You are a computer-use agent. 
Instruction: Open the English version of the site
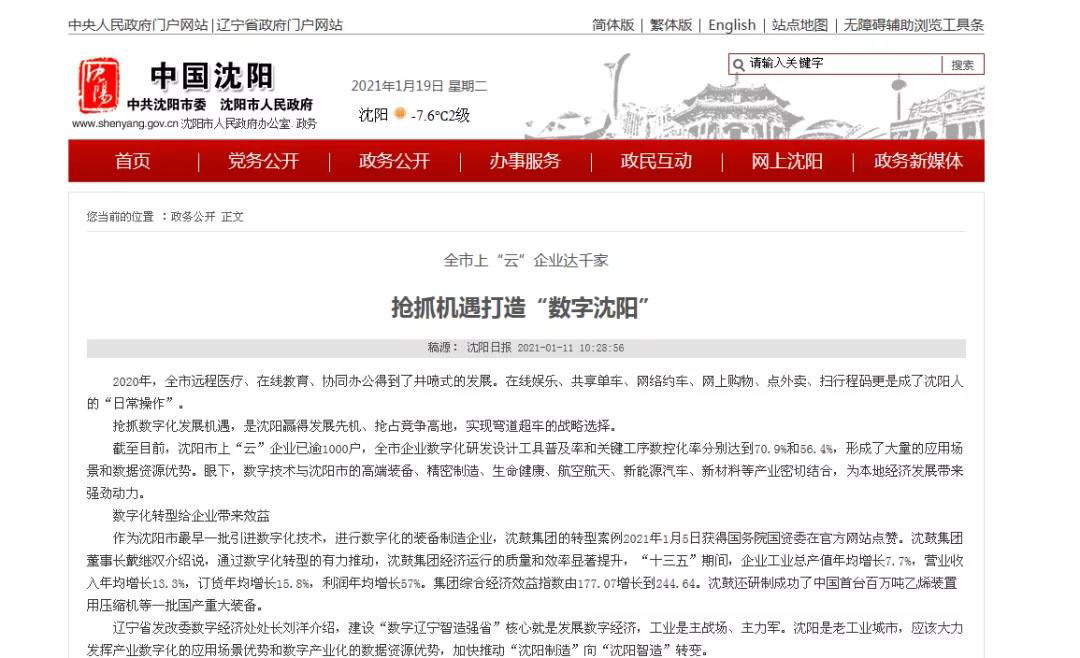pos(731,25)
